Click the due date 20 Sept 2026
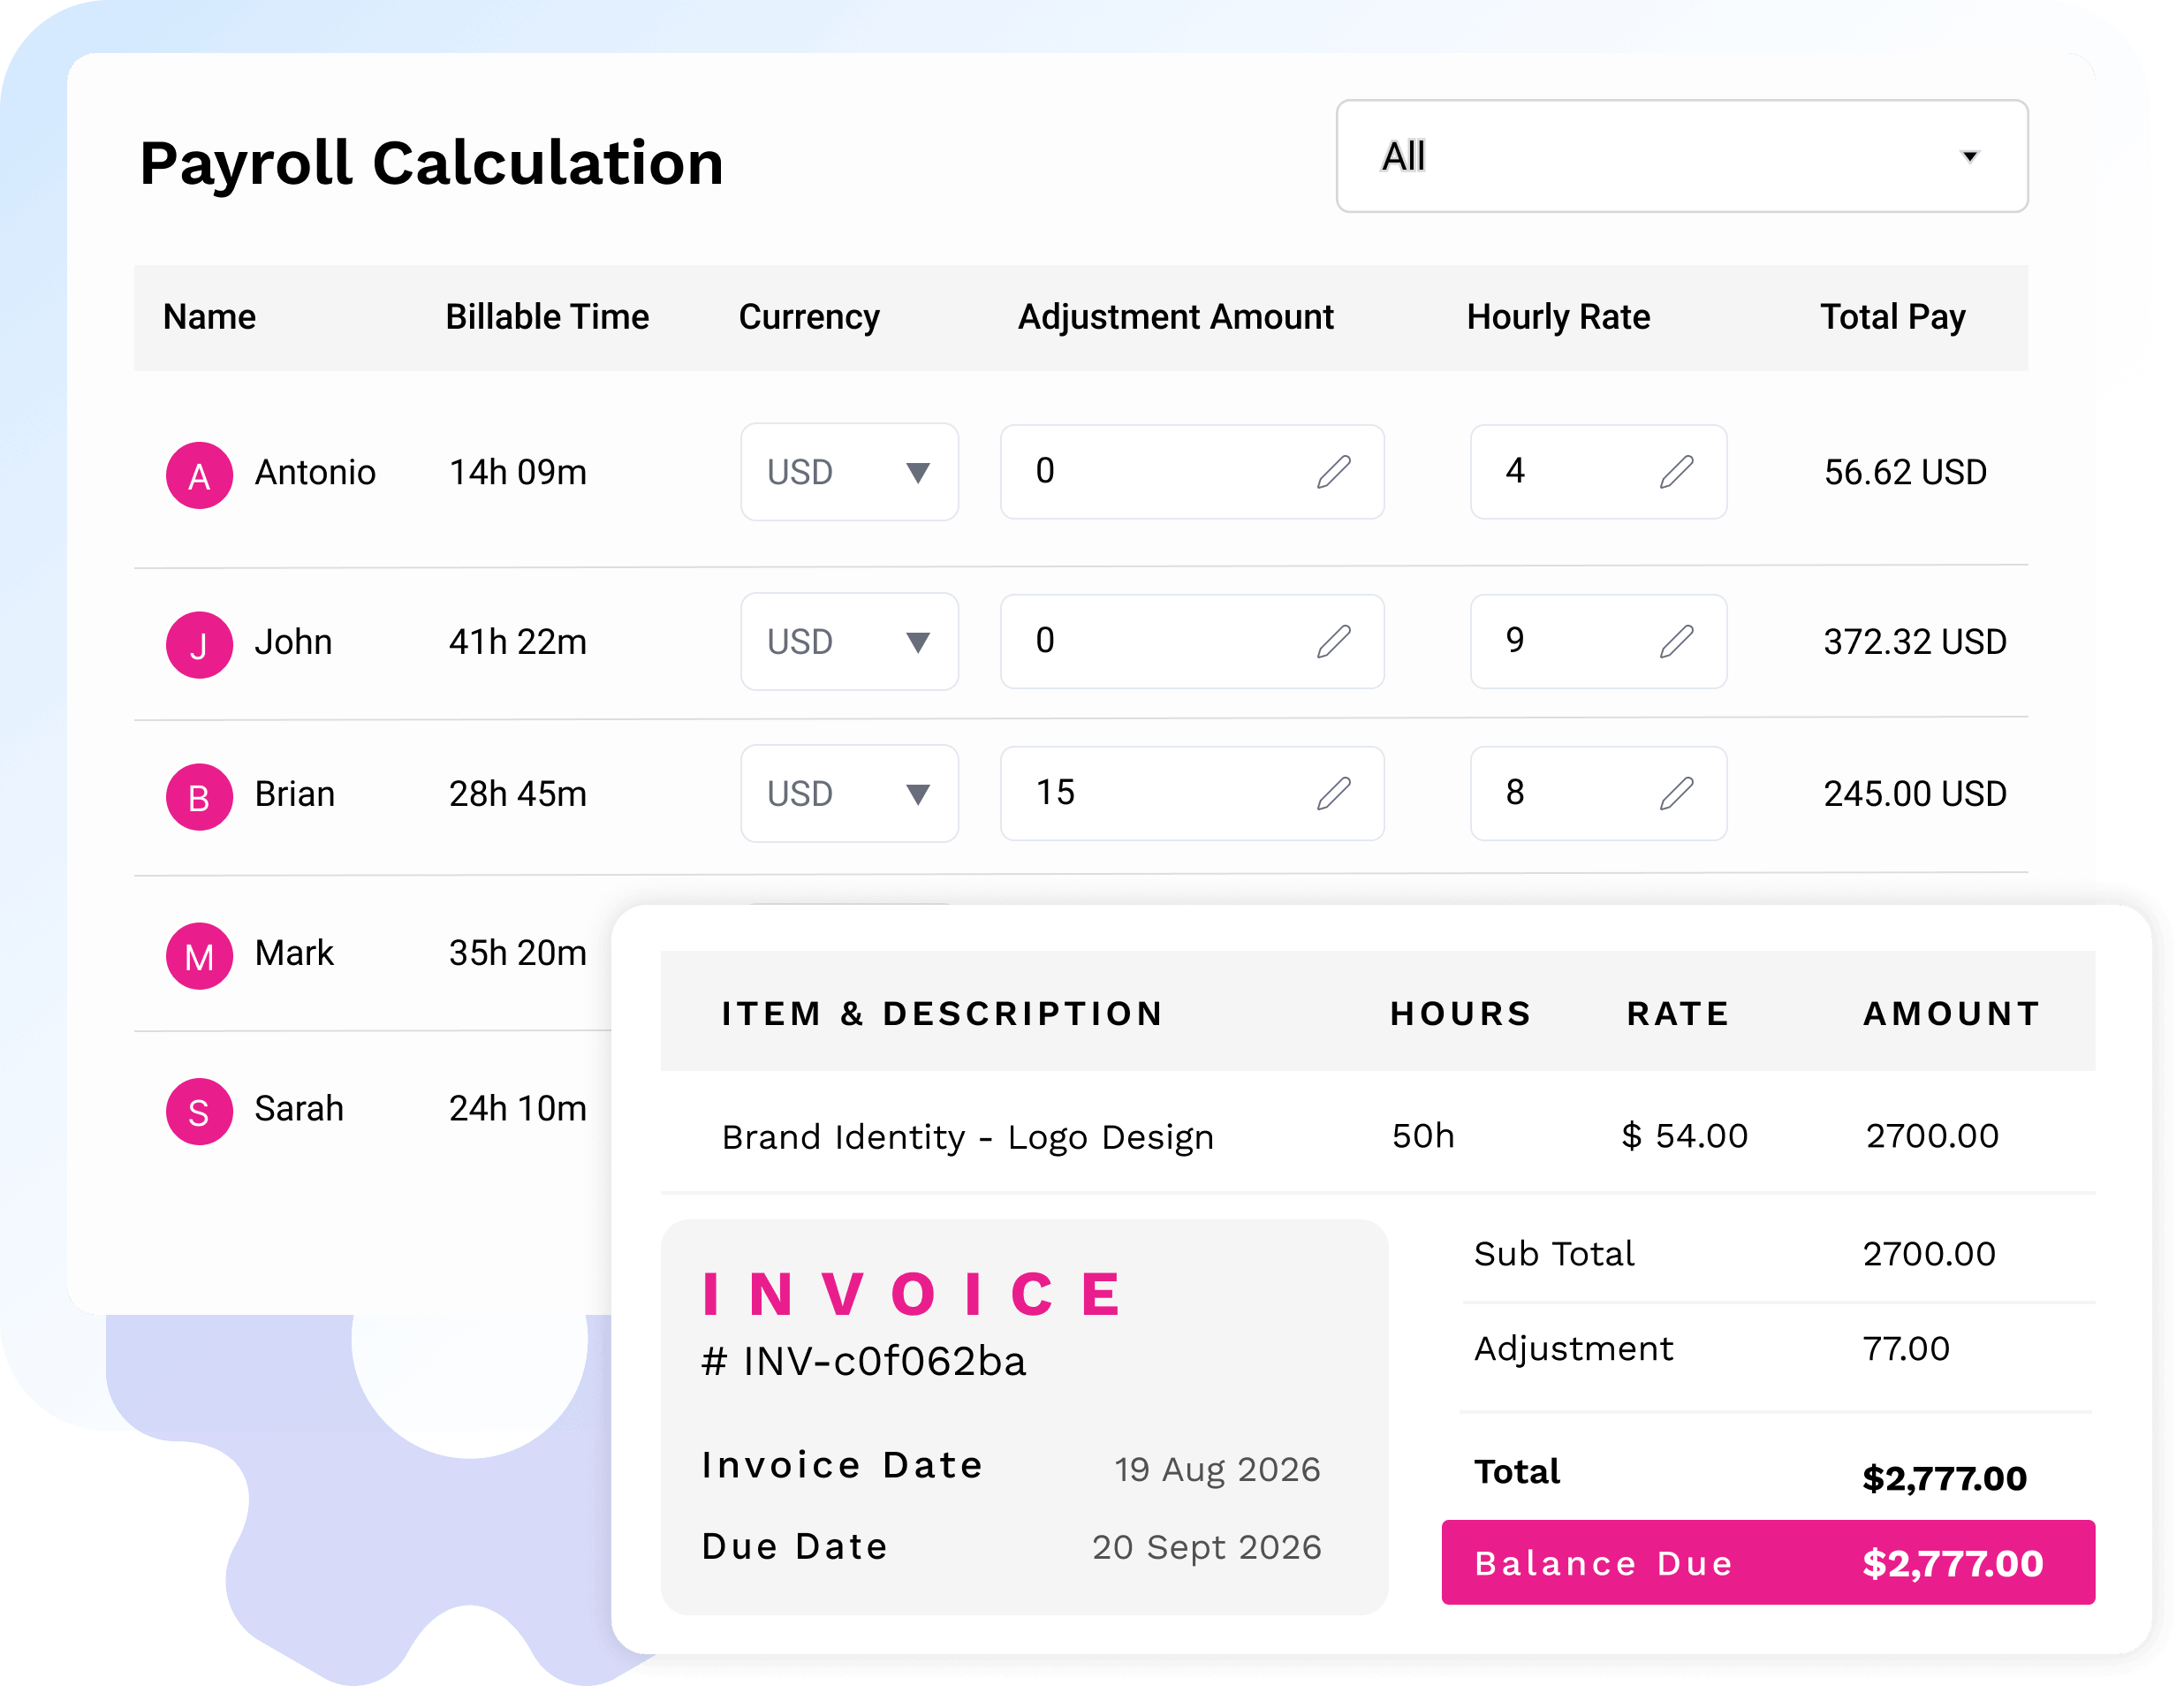This screenshot has height=1686, width=2184. click(x=1206, y=1547)
